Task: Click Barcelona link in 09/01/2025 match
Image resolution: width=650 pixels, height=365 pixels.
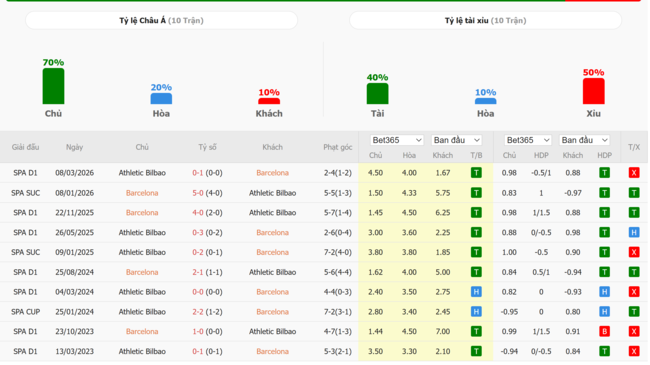Action: pyautogui.click(x=272, y=252)
